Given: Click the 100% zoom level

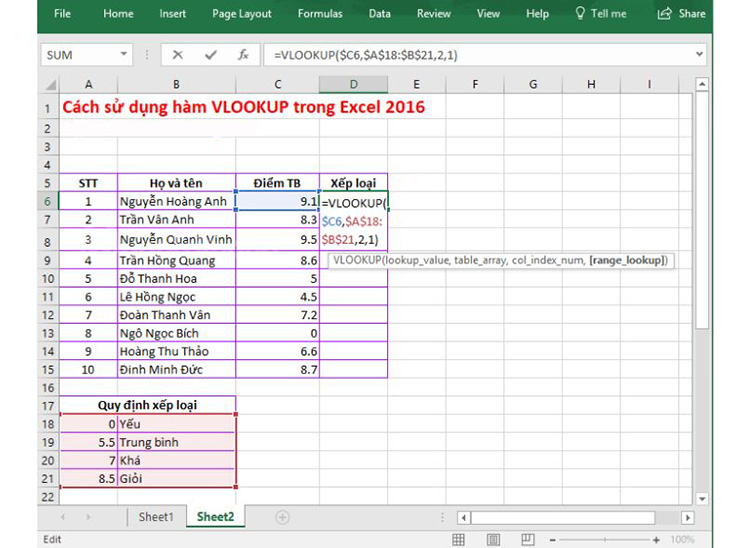Looking at the screenshot, I should click(682, 540).
